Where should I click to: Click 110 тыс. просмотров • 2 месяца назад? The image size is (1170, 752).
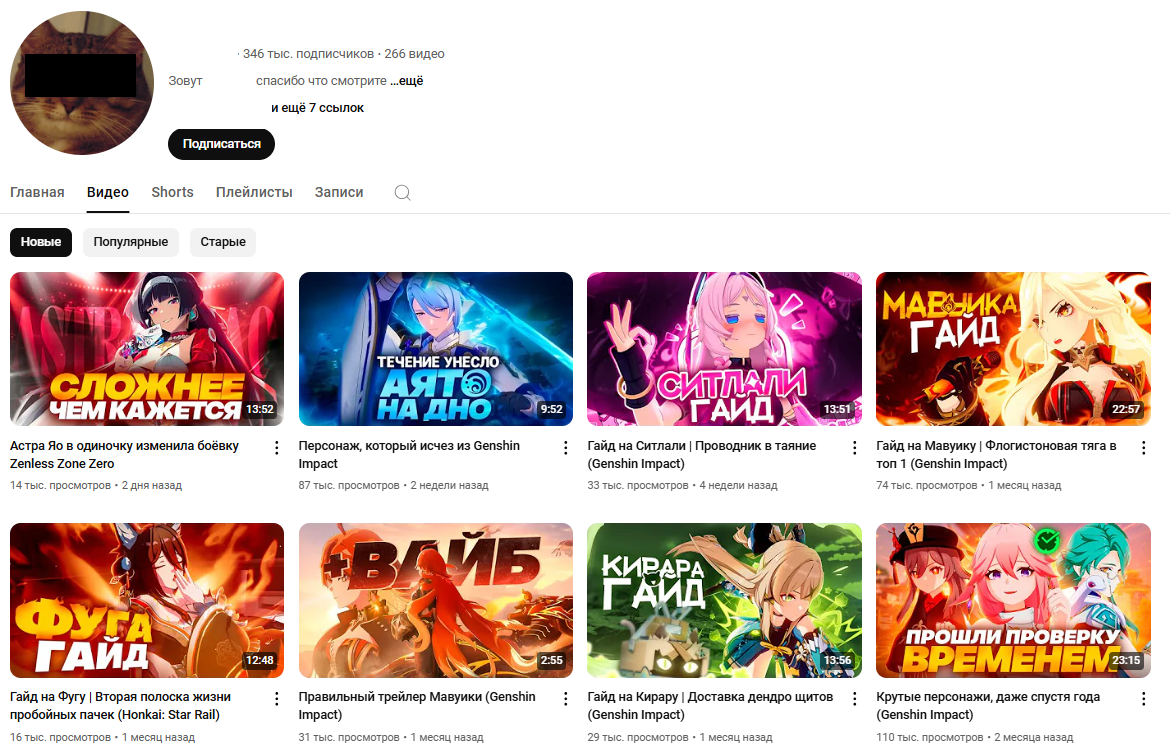(x=975, y=737)
